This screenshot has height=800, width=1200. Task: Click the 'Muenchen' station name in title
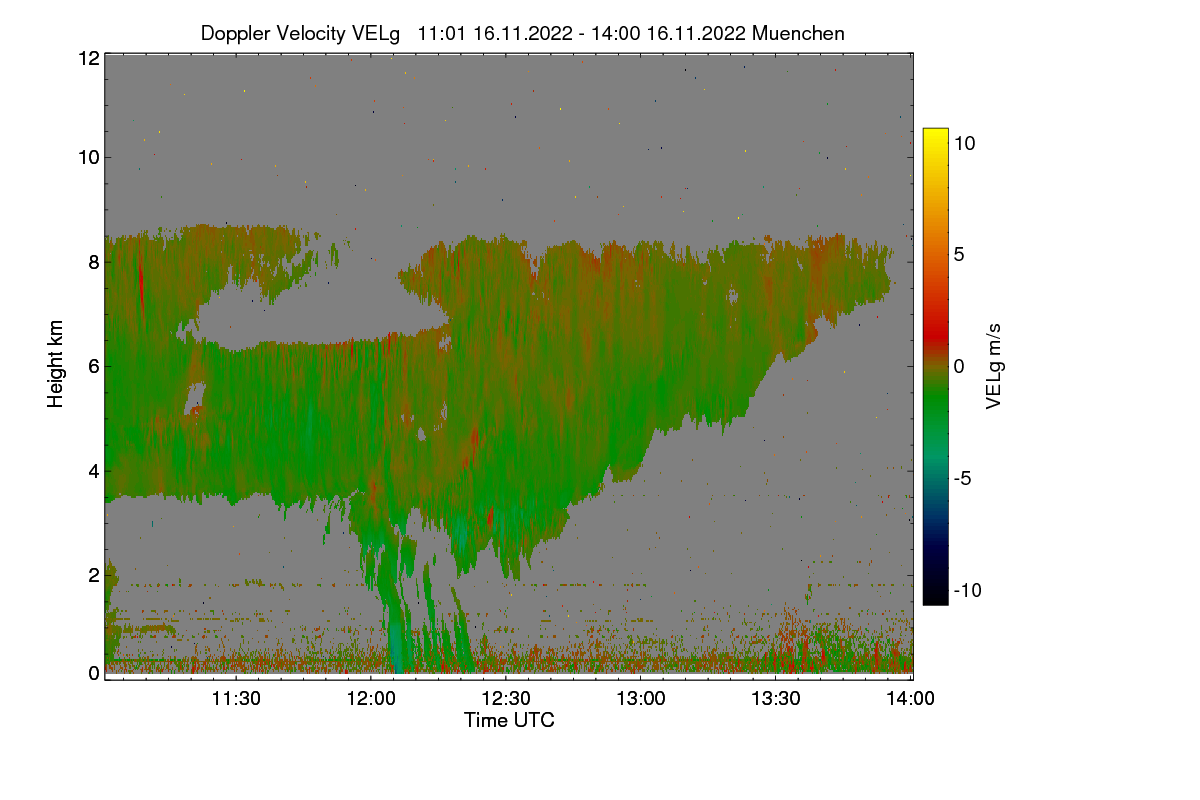click(799, 33)
